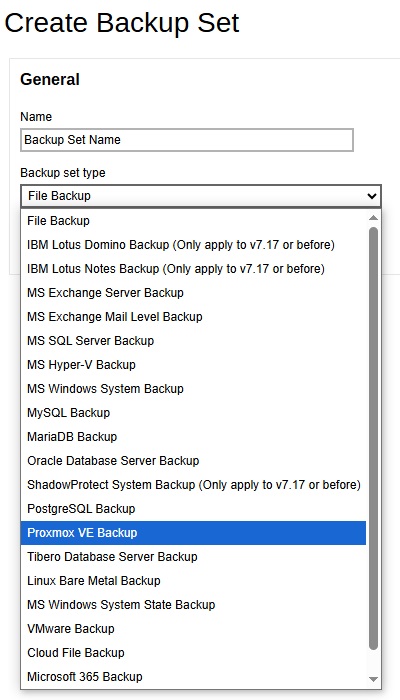This screenshot has width=400, height=700.
Task: Choose MariaDB Backup from the list
Action: (x=193, y=437)
